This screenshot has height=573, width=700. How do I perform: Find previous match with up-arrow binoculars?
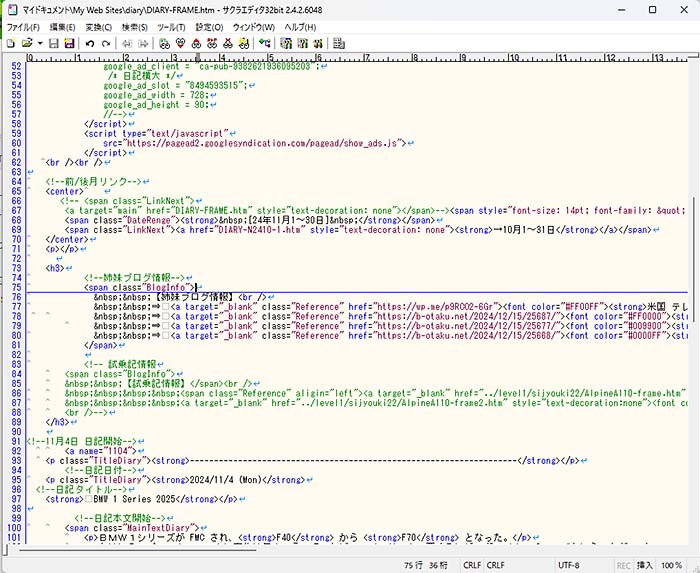tap(196, 43)
